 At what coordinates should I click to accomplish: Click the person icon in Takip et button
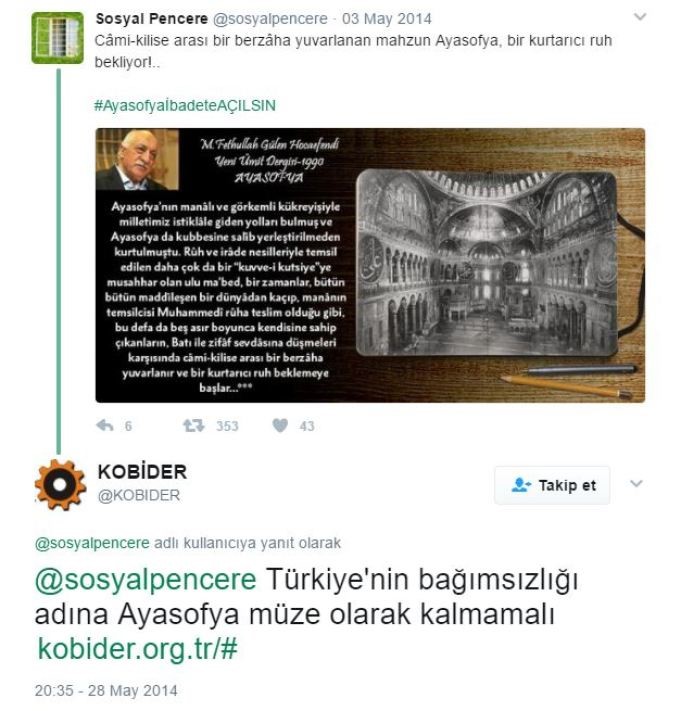[520, 485]
